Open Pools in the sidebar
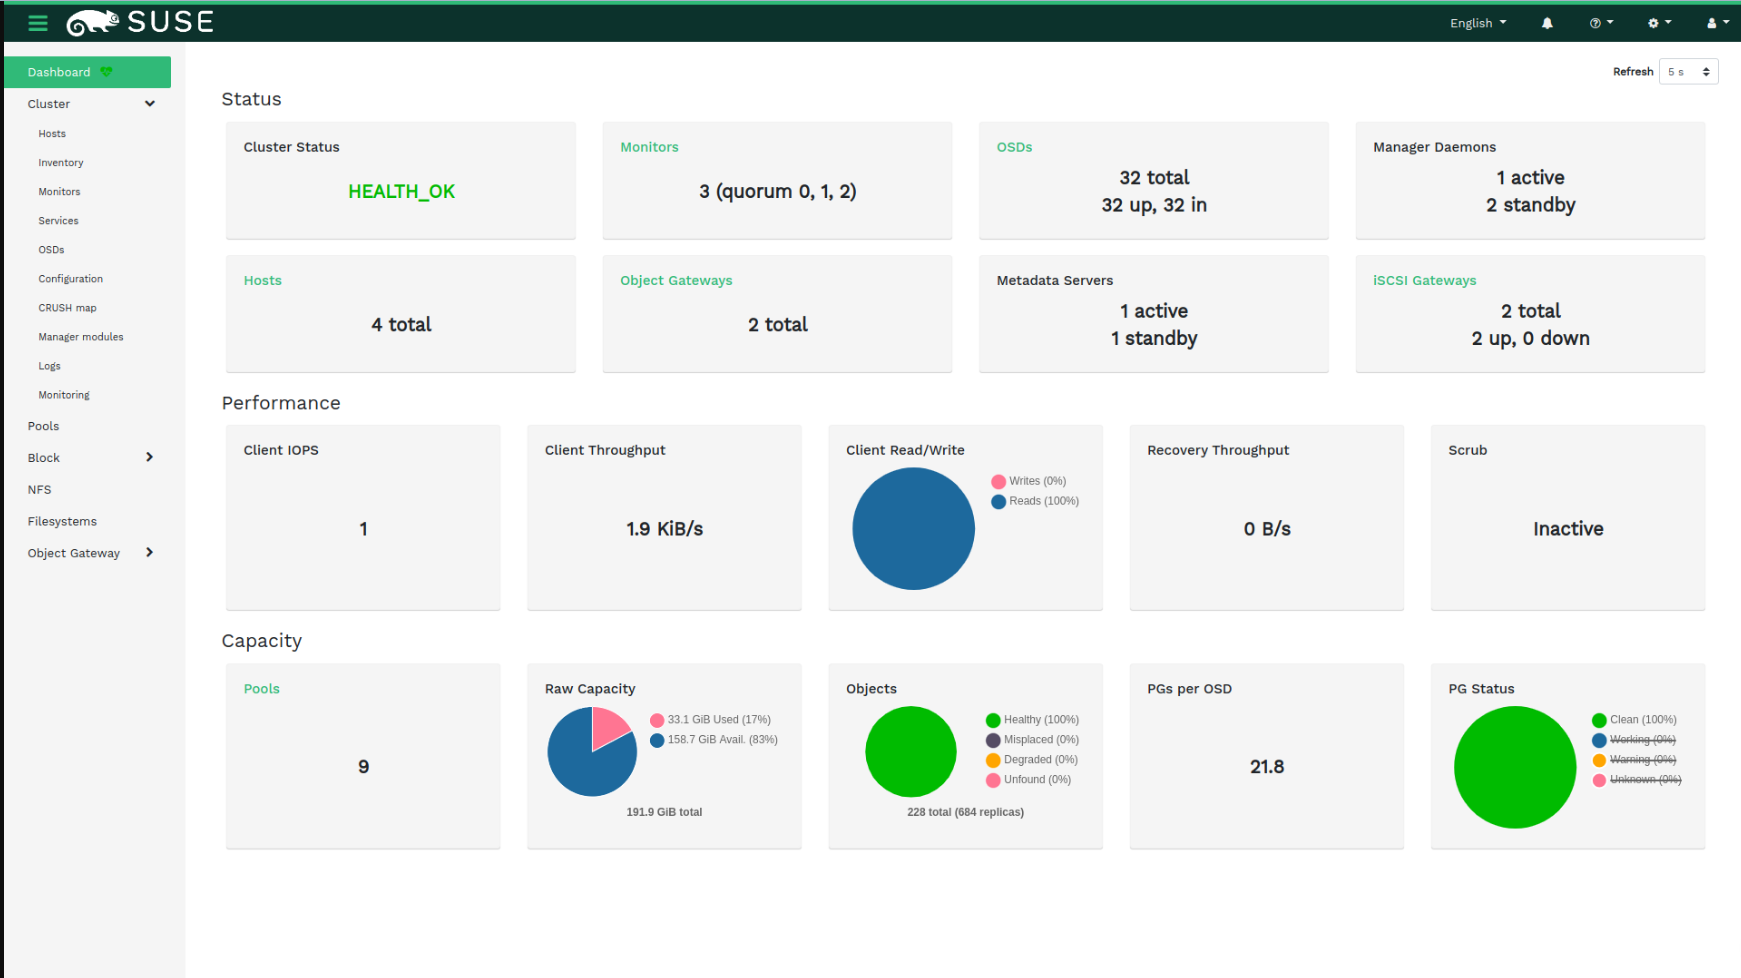This screenshot has width=1741, height=978. coord(43,426)
